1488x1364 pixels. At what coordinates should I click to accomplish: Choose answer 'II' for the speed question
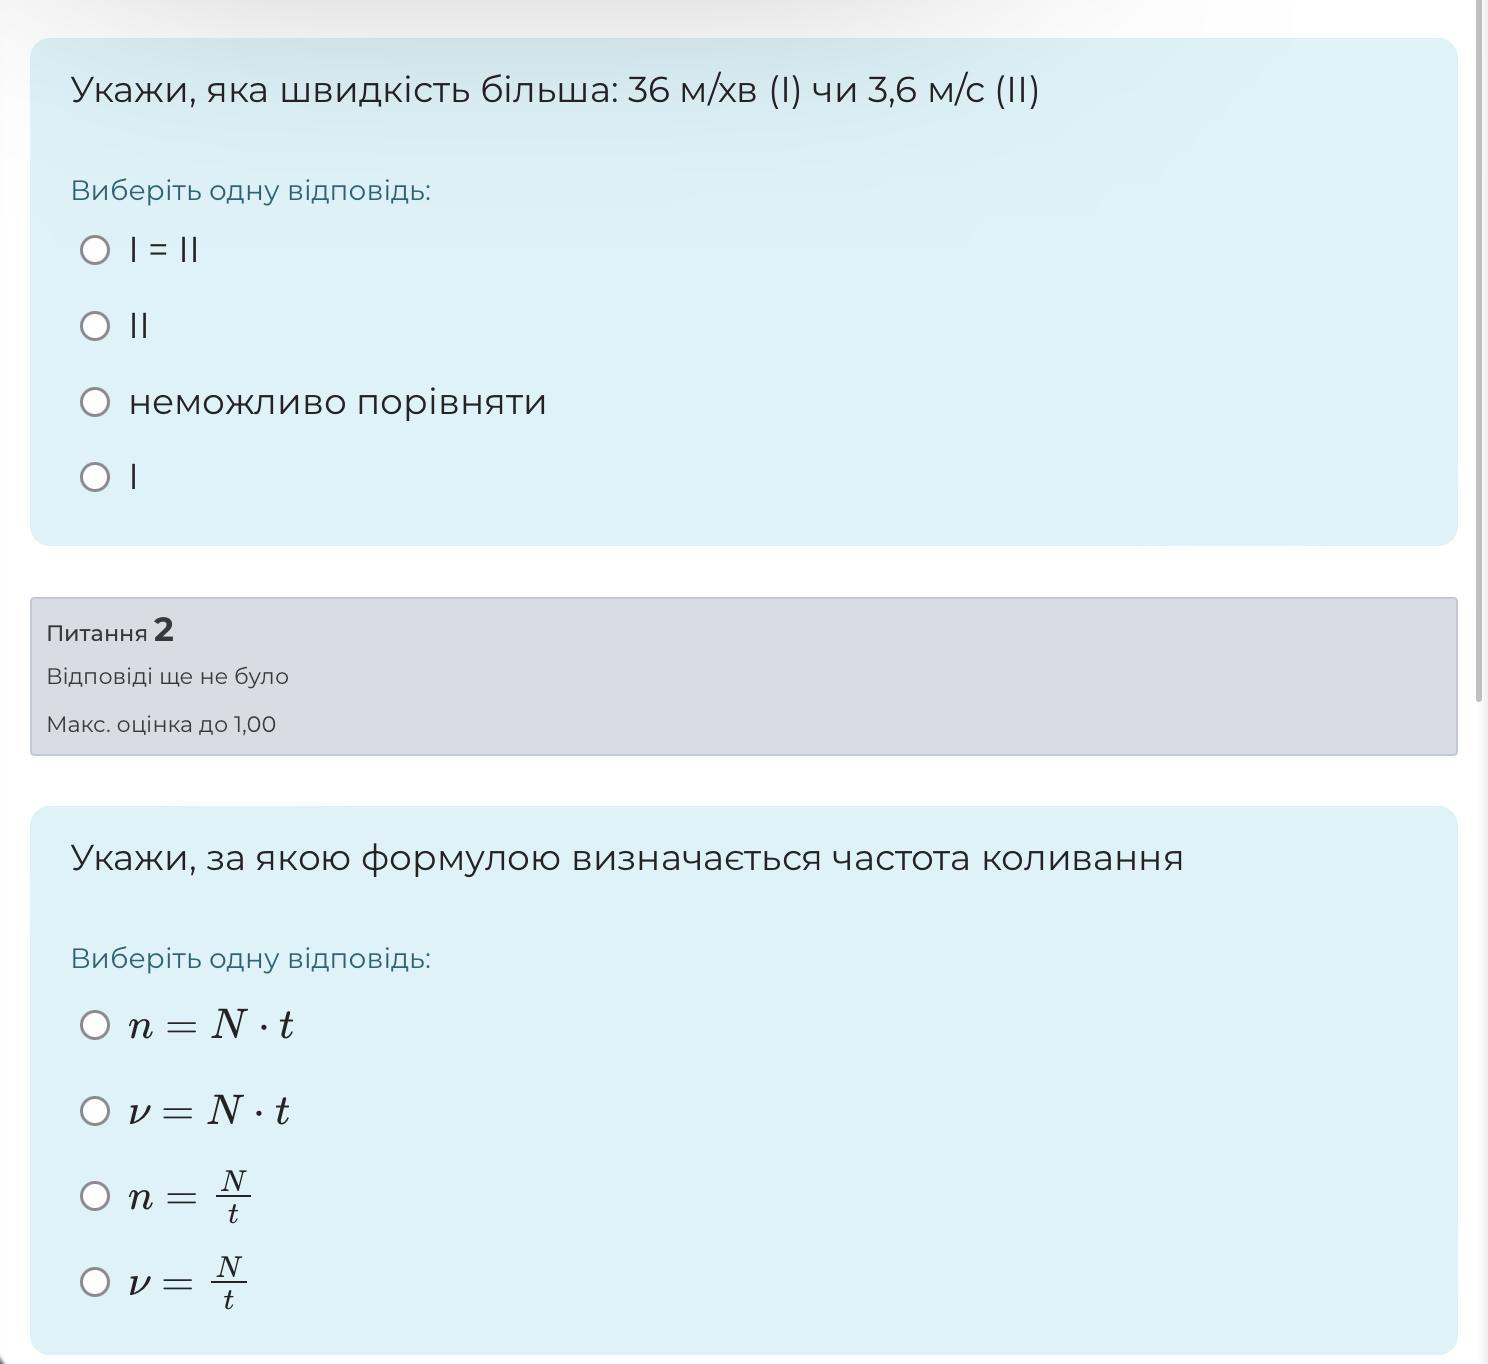(x=95, y=326)
